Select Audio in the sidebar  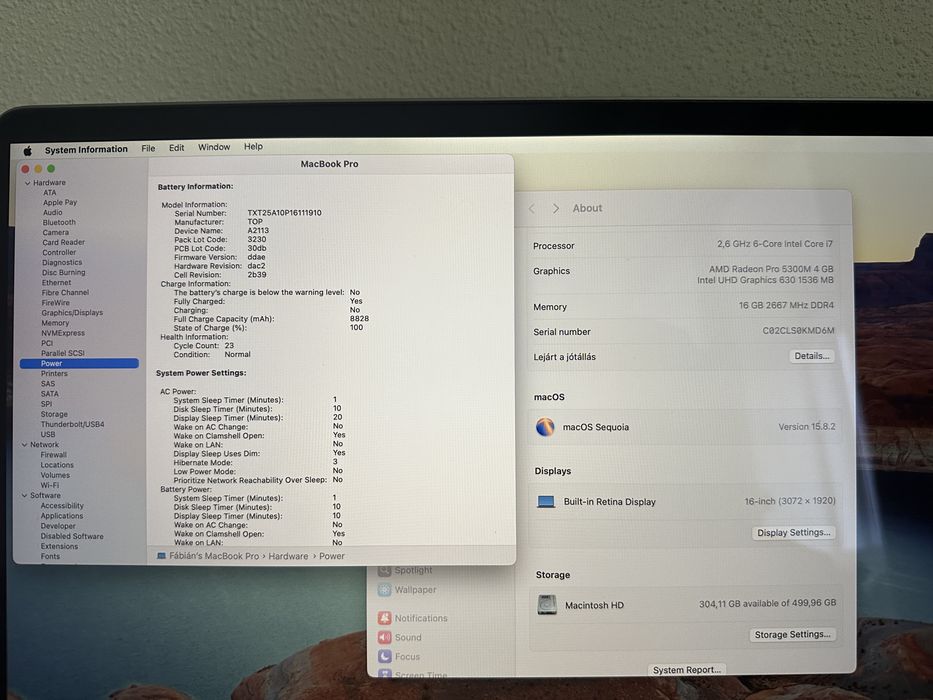(52, 212)
